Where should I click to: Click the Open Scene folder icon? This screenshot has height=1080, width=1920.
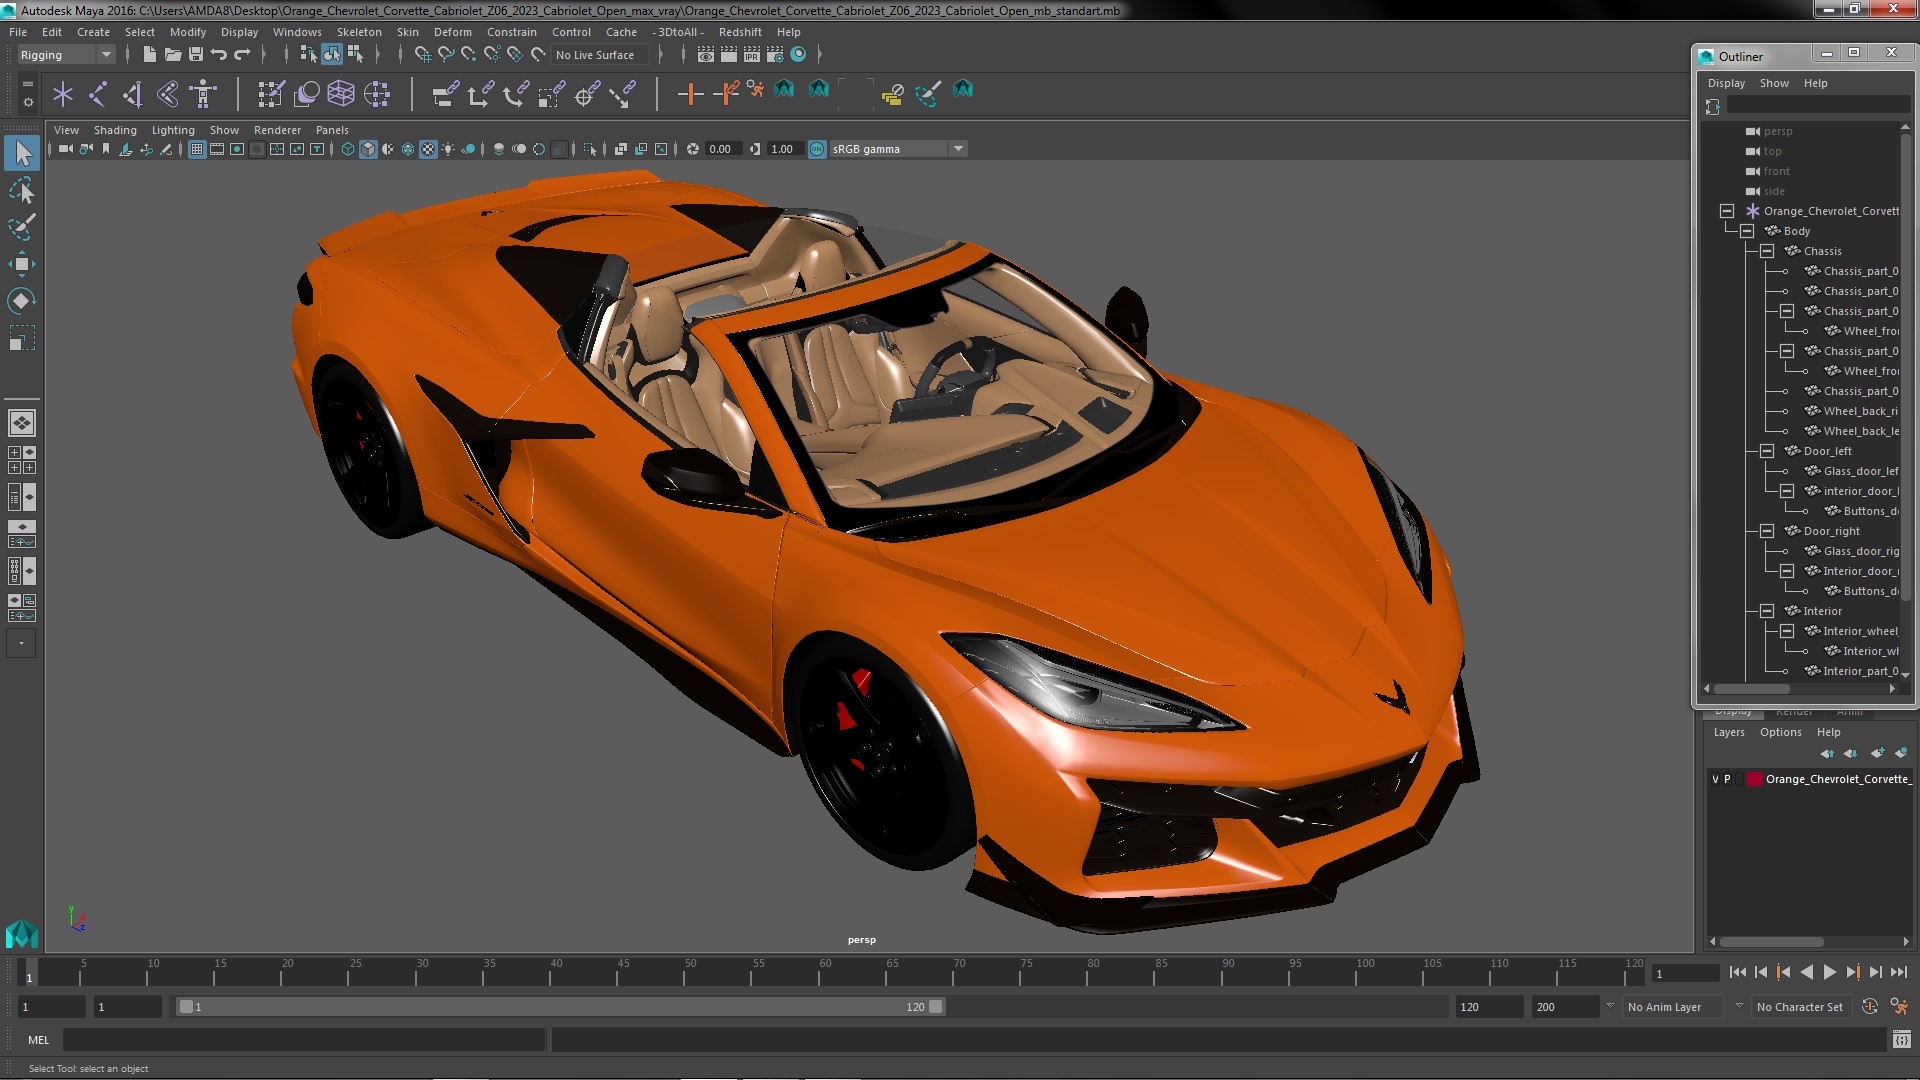point(172,54)
